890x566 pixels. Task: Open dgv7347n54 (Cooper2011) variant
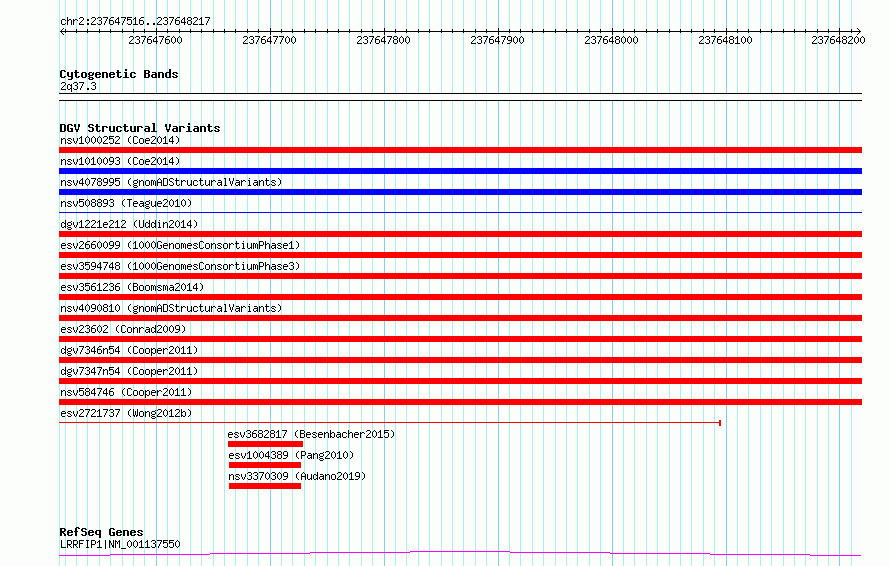pos(129,371)
